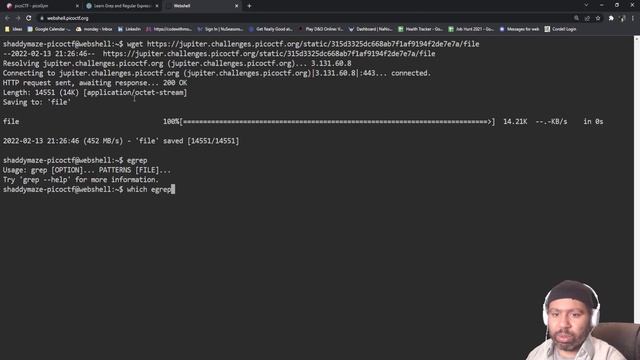Viewport: 640px width, 360px height.
Task: Open the Ideas bookmark folder
Action: pos(13,29)
